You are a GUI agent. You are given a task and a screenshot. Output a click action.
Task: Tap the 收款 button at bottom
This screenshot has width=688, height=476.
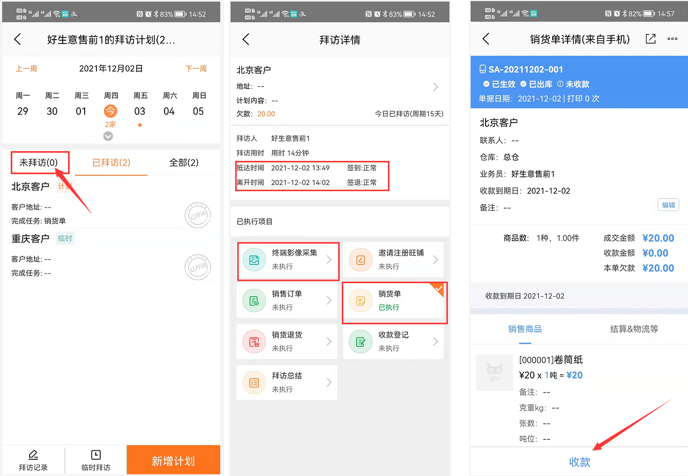(x=579, y=462)
